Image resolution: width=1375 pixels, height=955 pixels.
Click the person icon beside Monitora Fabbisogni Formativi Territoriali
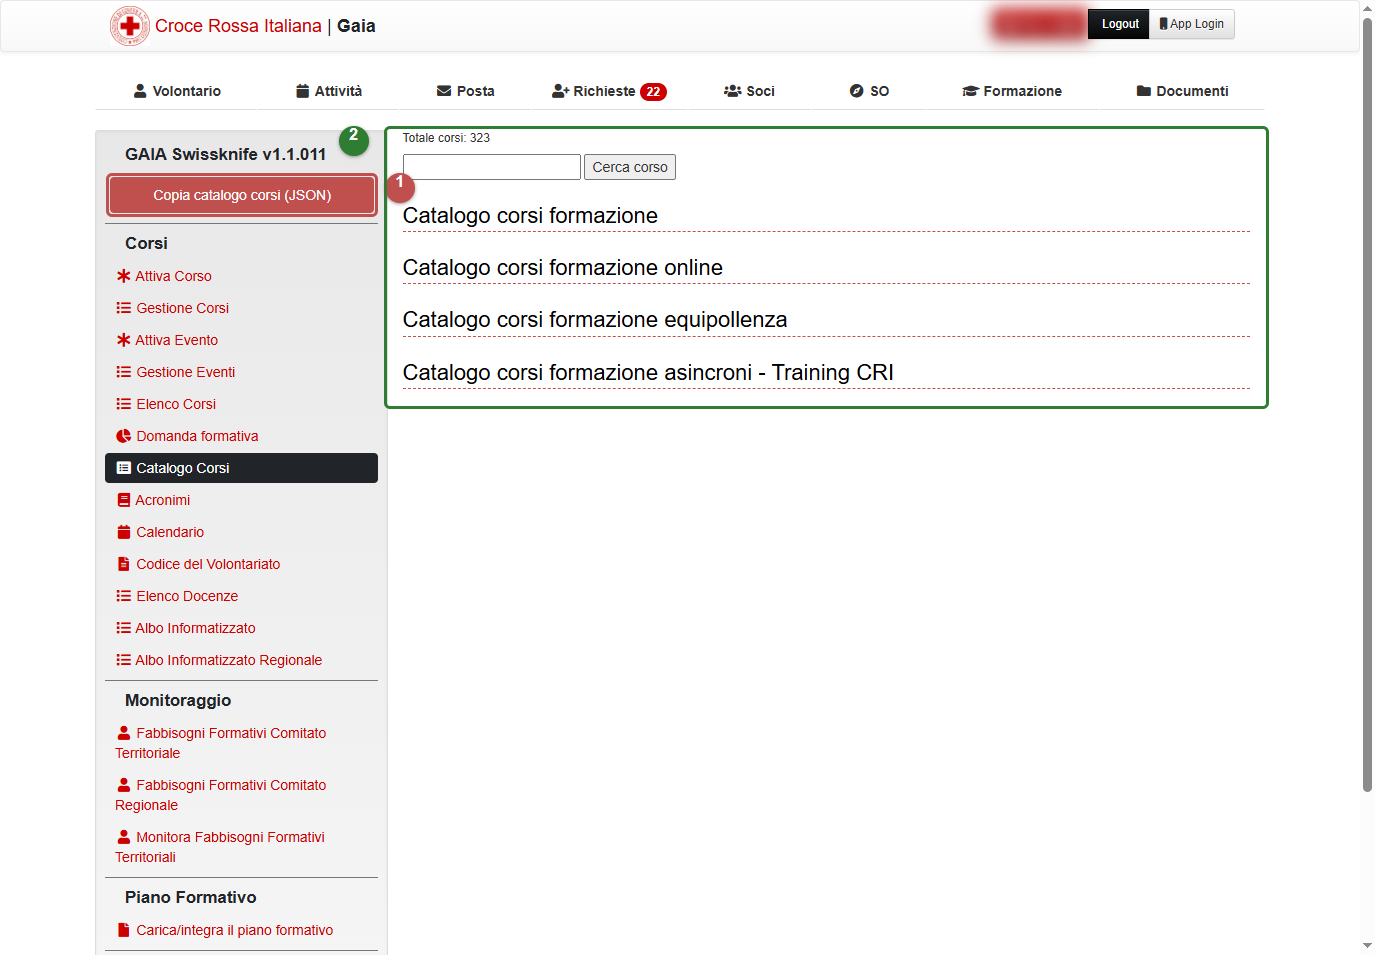[x=124, y=837]
